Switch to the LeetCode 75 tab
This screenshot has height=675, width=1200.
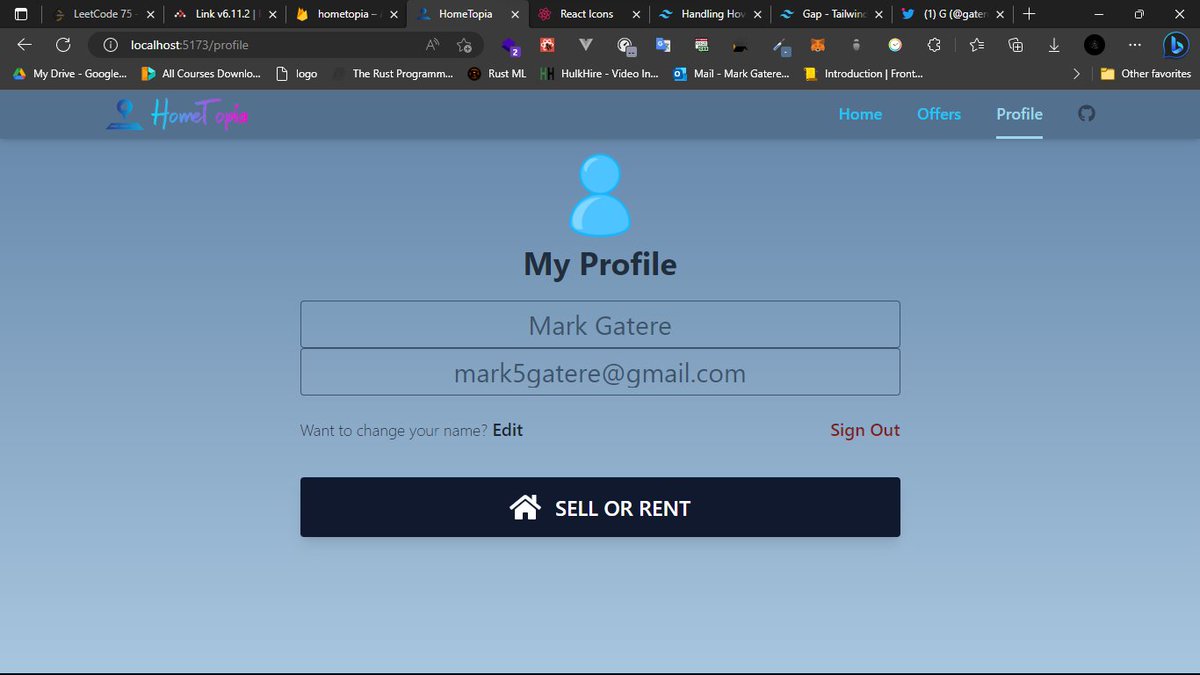click(103, 14)
